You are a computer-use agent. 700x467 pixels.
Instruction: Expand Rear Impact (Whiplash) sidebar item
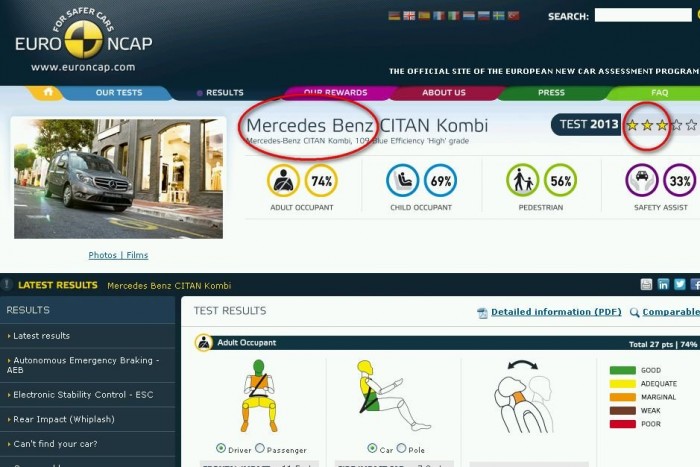tap(59, 419)
